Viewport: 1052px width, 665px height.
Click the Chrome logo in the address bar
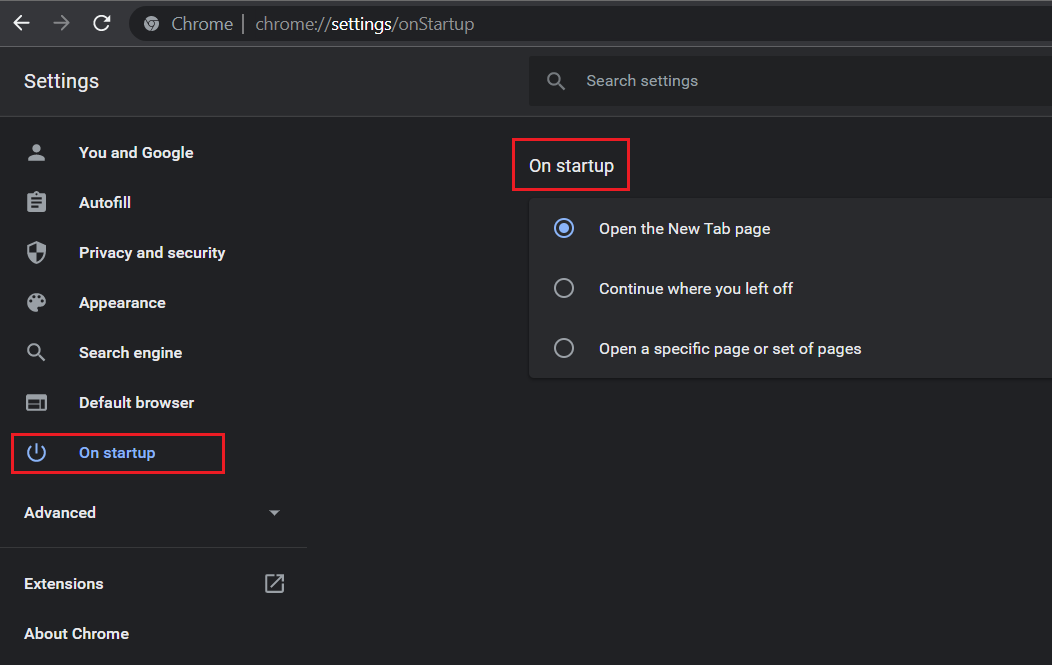pyautogui.click(x=150, y=23)
